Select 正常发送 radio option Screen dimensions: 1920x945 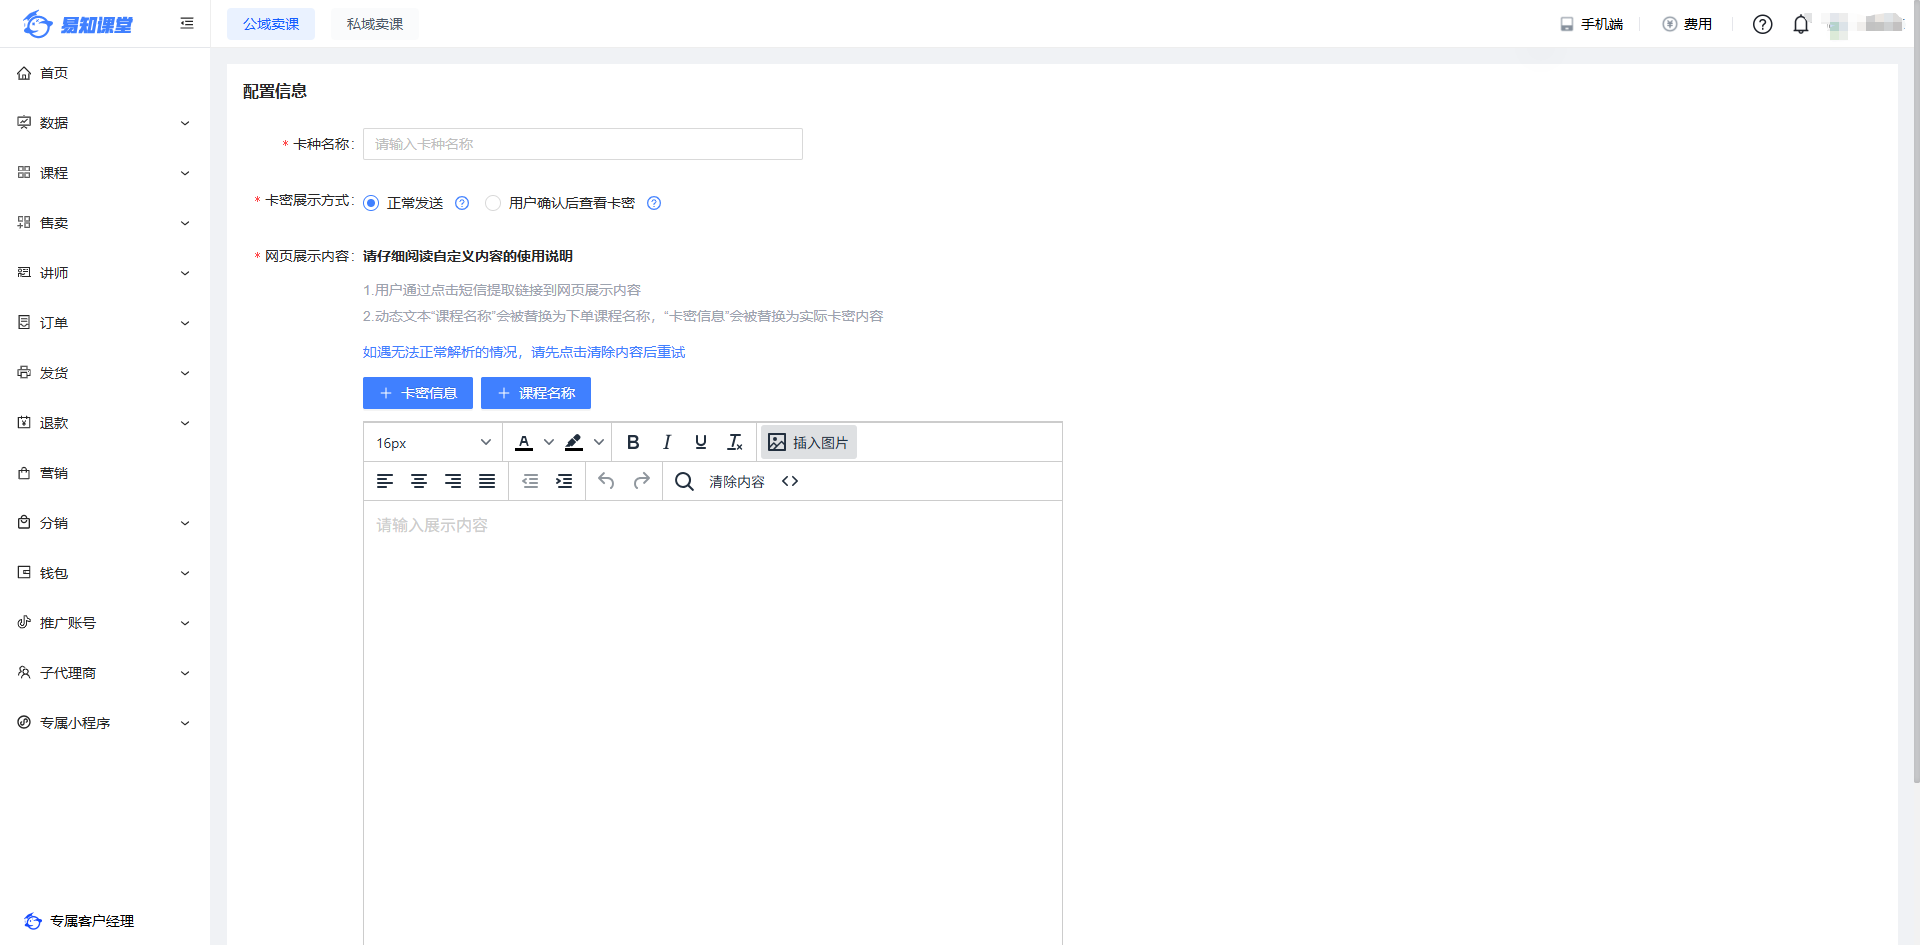click(371, 203)
